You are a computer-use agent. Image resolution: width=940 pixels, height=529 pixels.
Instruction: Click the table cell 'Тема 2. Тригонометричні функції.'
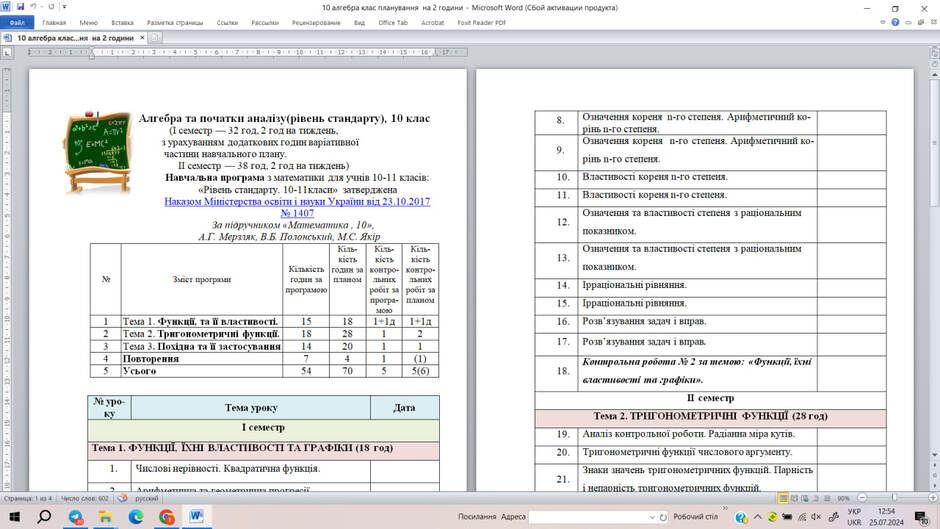click(201, 334)
